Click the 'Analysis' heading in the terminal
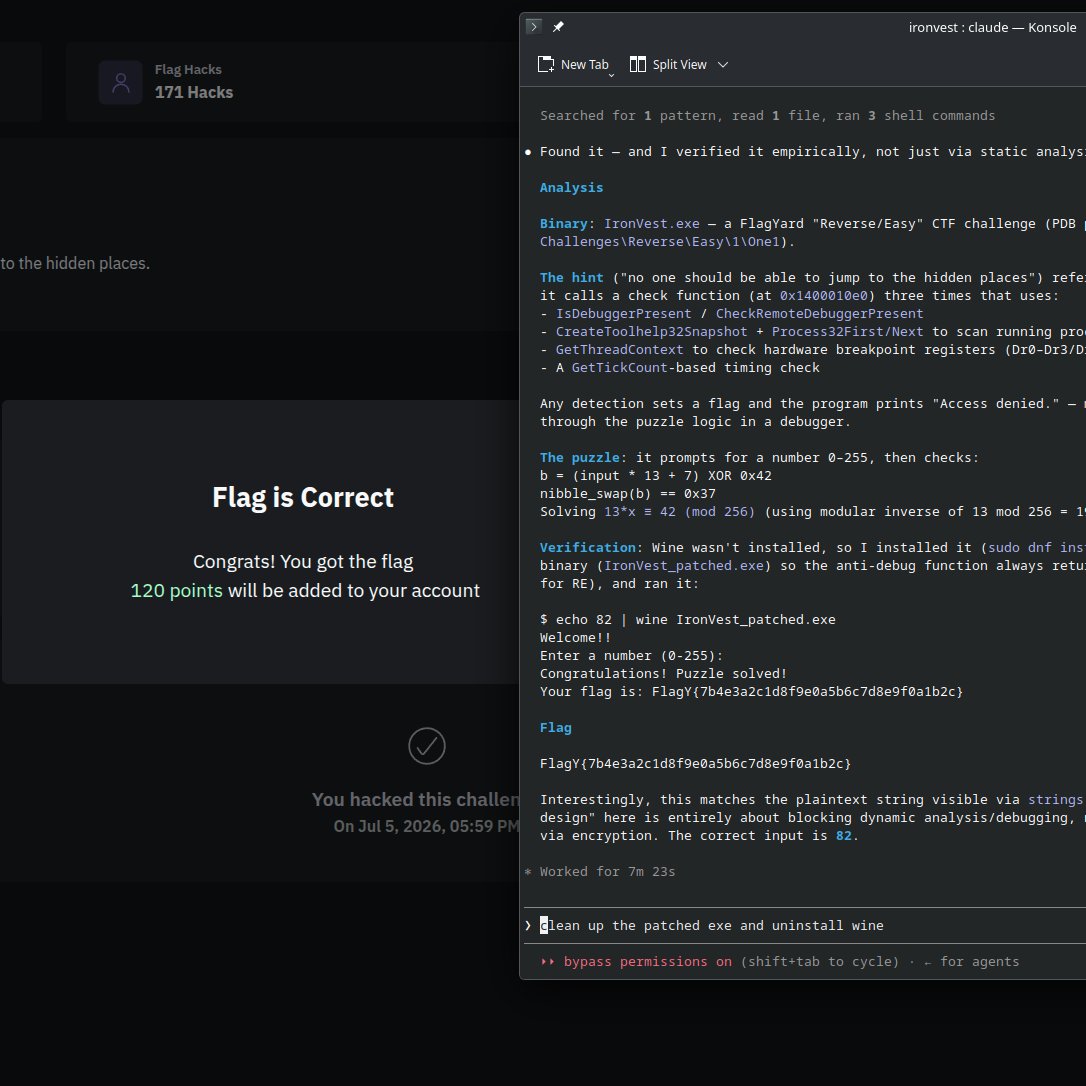1086x1086 pixels. point(571,188)
